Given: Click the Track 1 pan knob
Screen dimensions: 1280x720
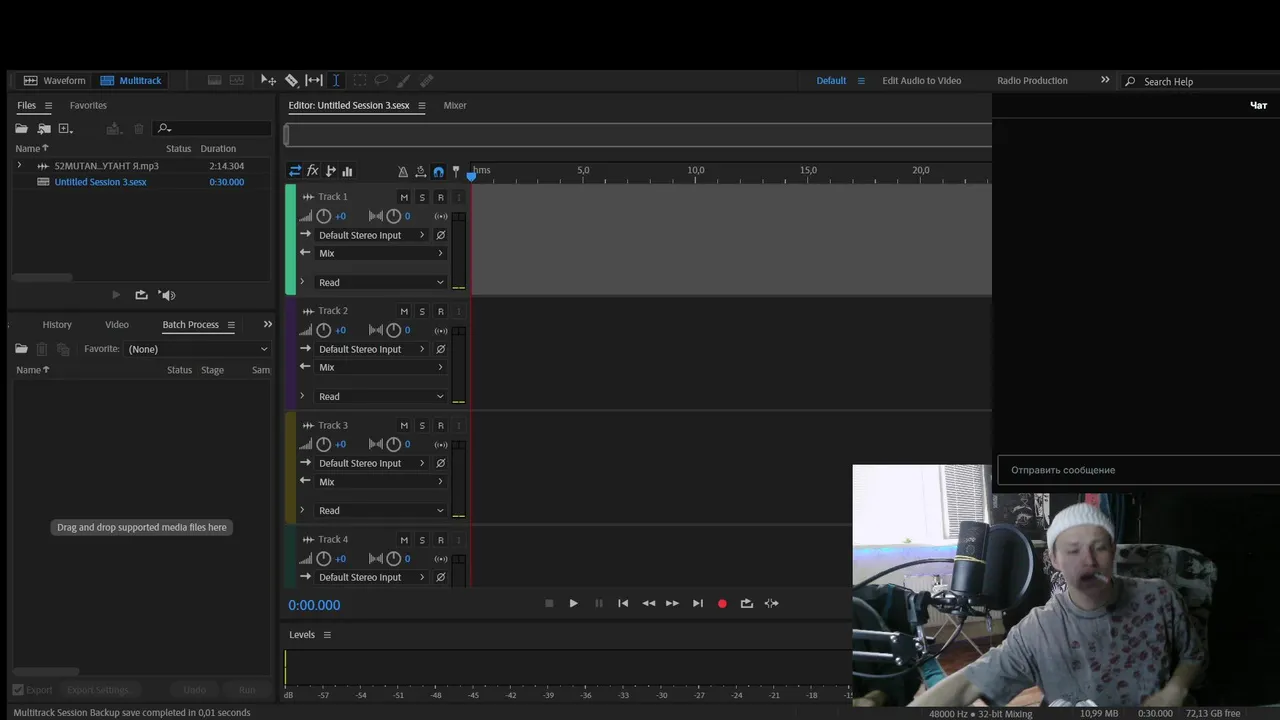Looking at the screenshot, I should point(394,216).
